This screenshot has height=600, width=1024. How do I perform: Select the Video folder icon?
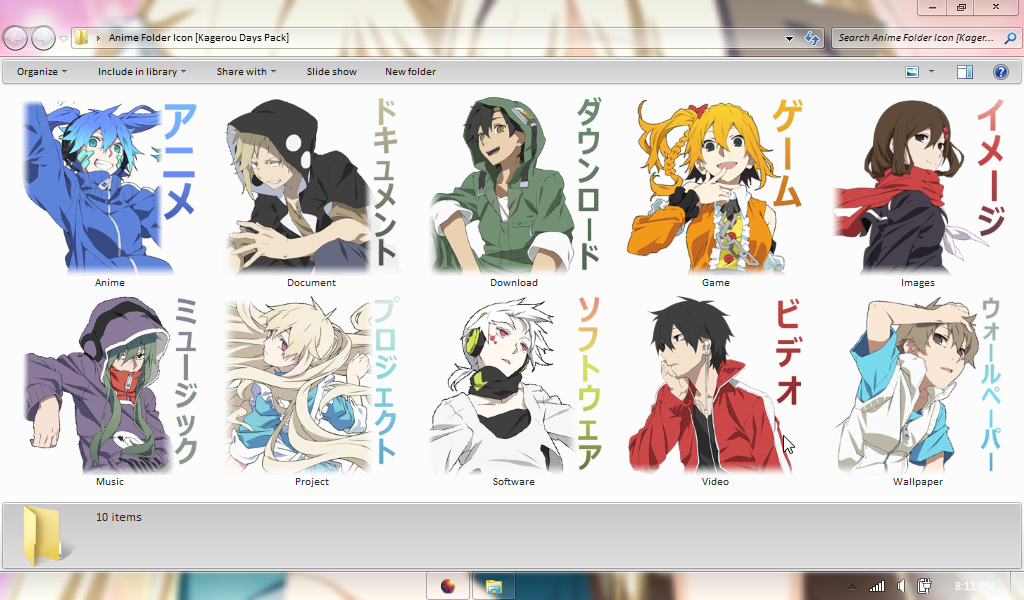pos(716,385)
